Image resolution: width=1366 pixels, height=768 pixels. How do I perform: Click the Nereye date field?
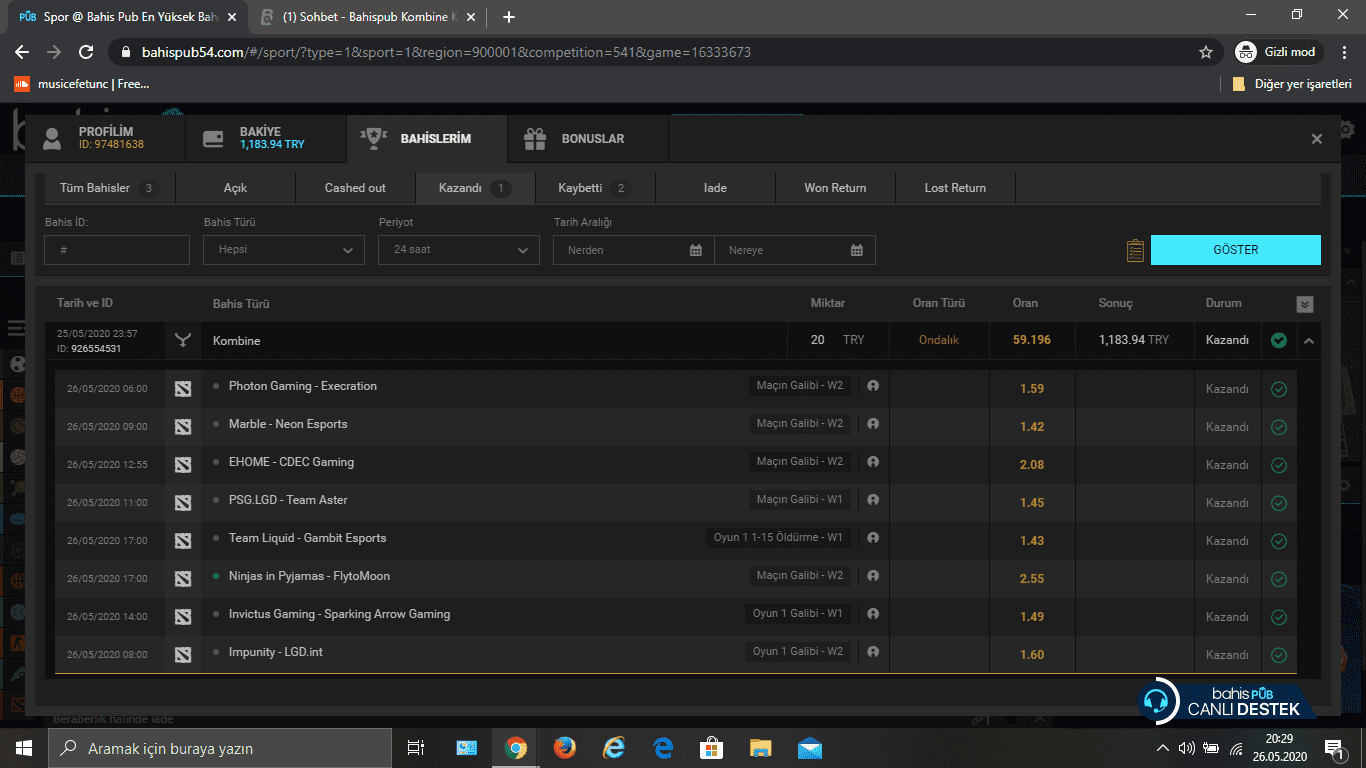(x=795, y=250)
